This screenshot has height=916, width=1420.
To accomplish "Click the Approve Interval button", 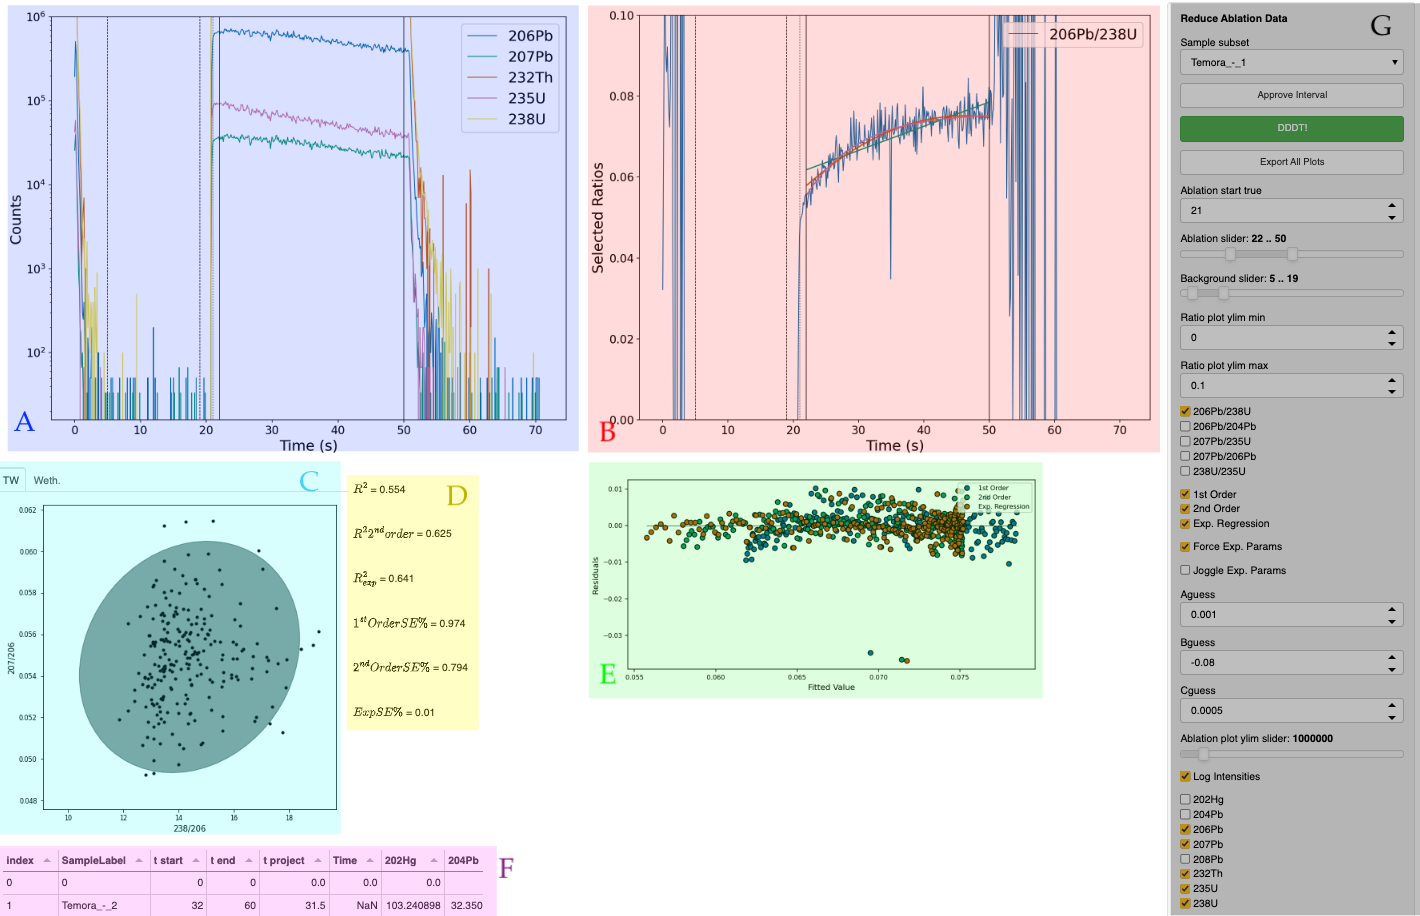I will pos(1291,94).
